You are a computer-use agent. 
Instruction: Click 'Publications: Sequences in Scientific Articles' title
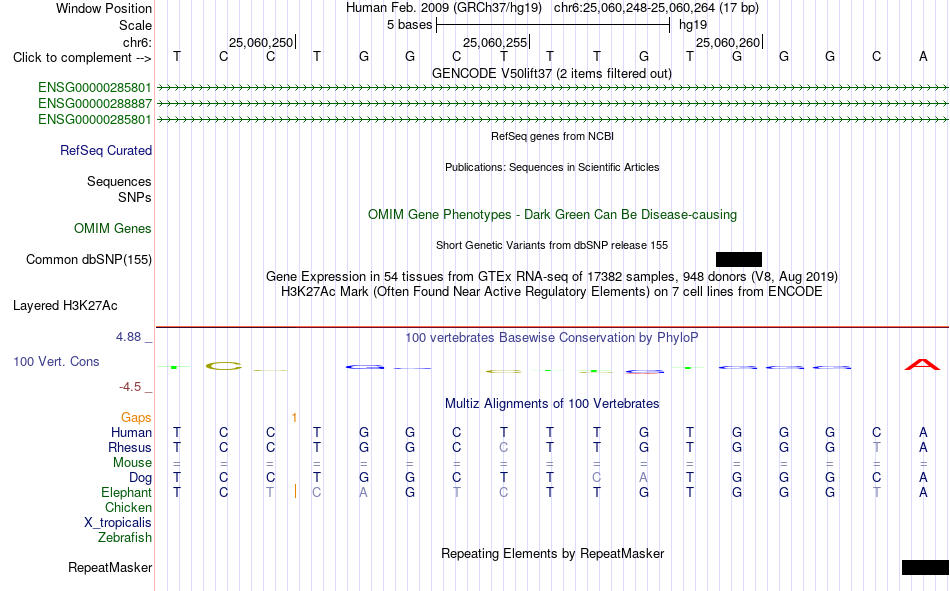[552, 167]
